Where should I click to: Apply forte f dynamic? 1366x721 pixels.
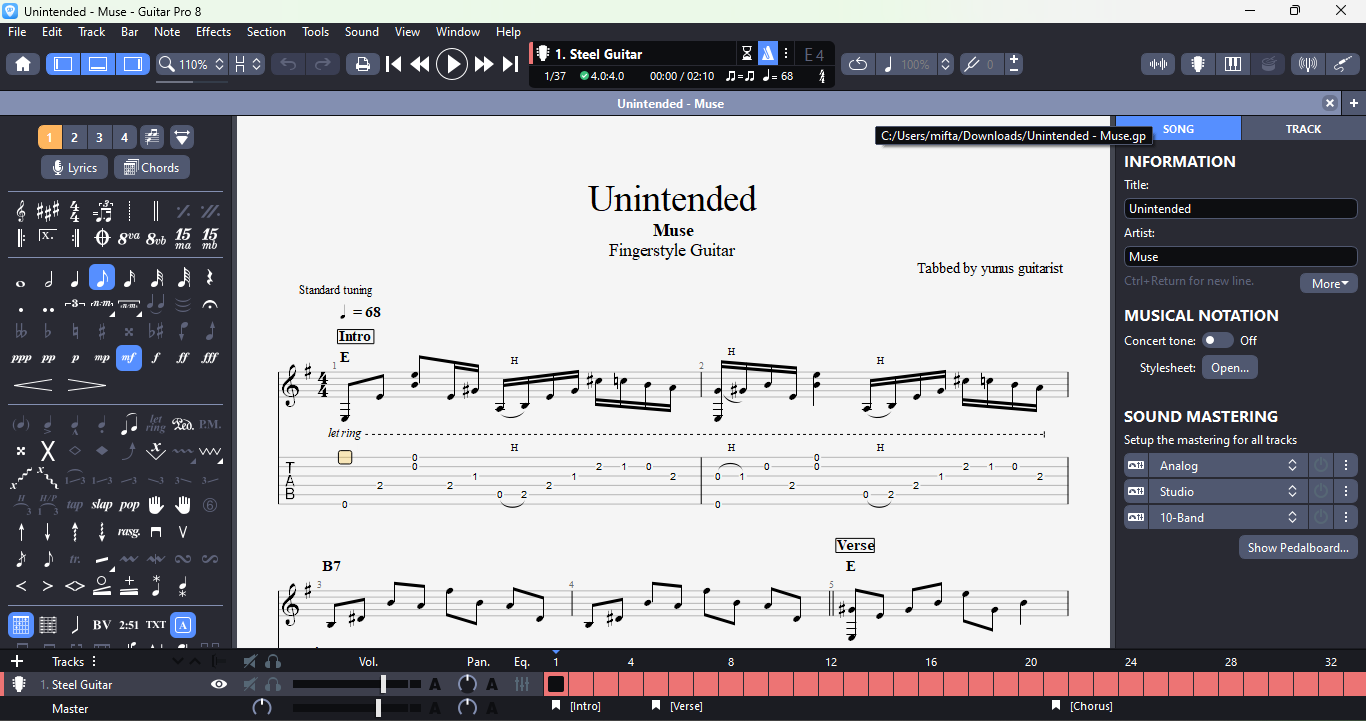click(x=156, y=358)
